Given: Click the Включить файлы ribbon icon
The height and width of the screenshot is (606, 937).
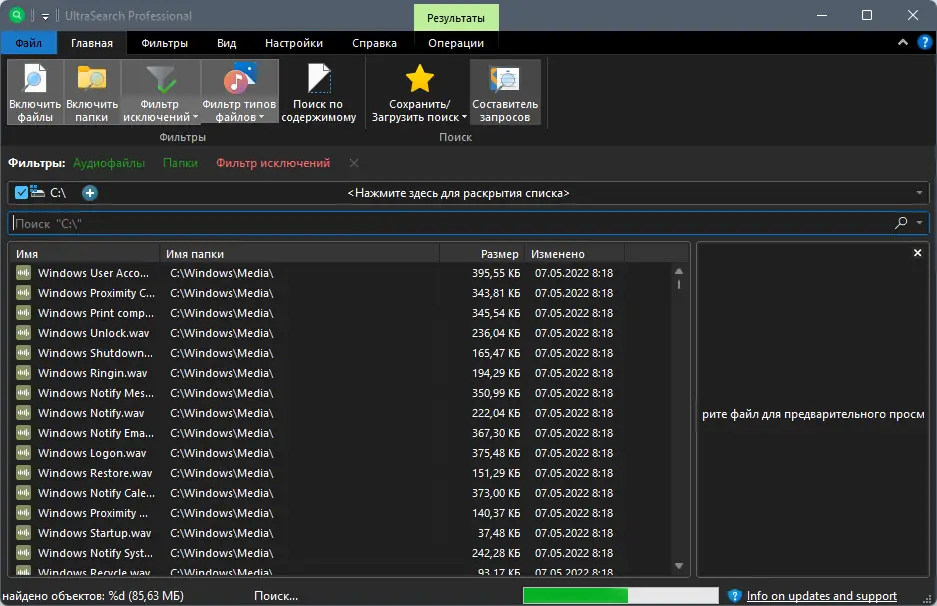Looking at the screenshot, I should coord(34,92).
